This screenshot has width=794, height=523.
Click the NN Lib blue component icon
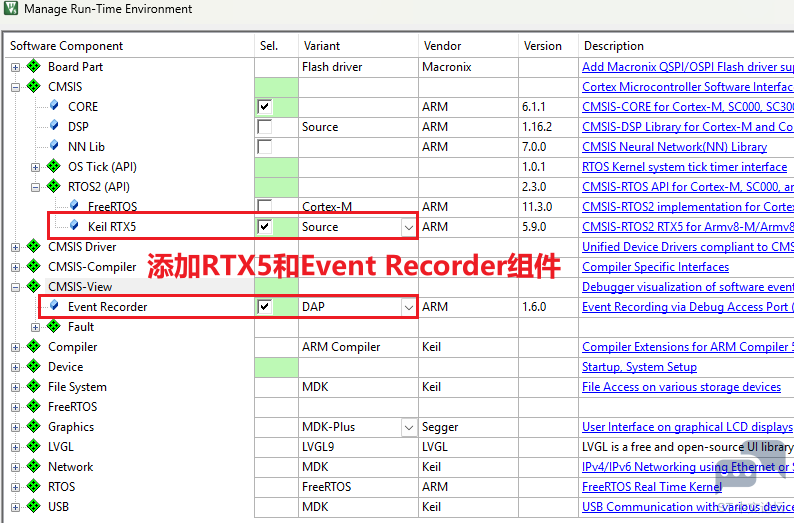coord(54,145)
